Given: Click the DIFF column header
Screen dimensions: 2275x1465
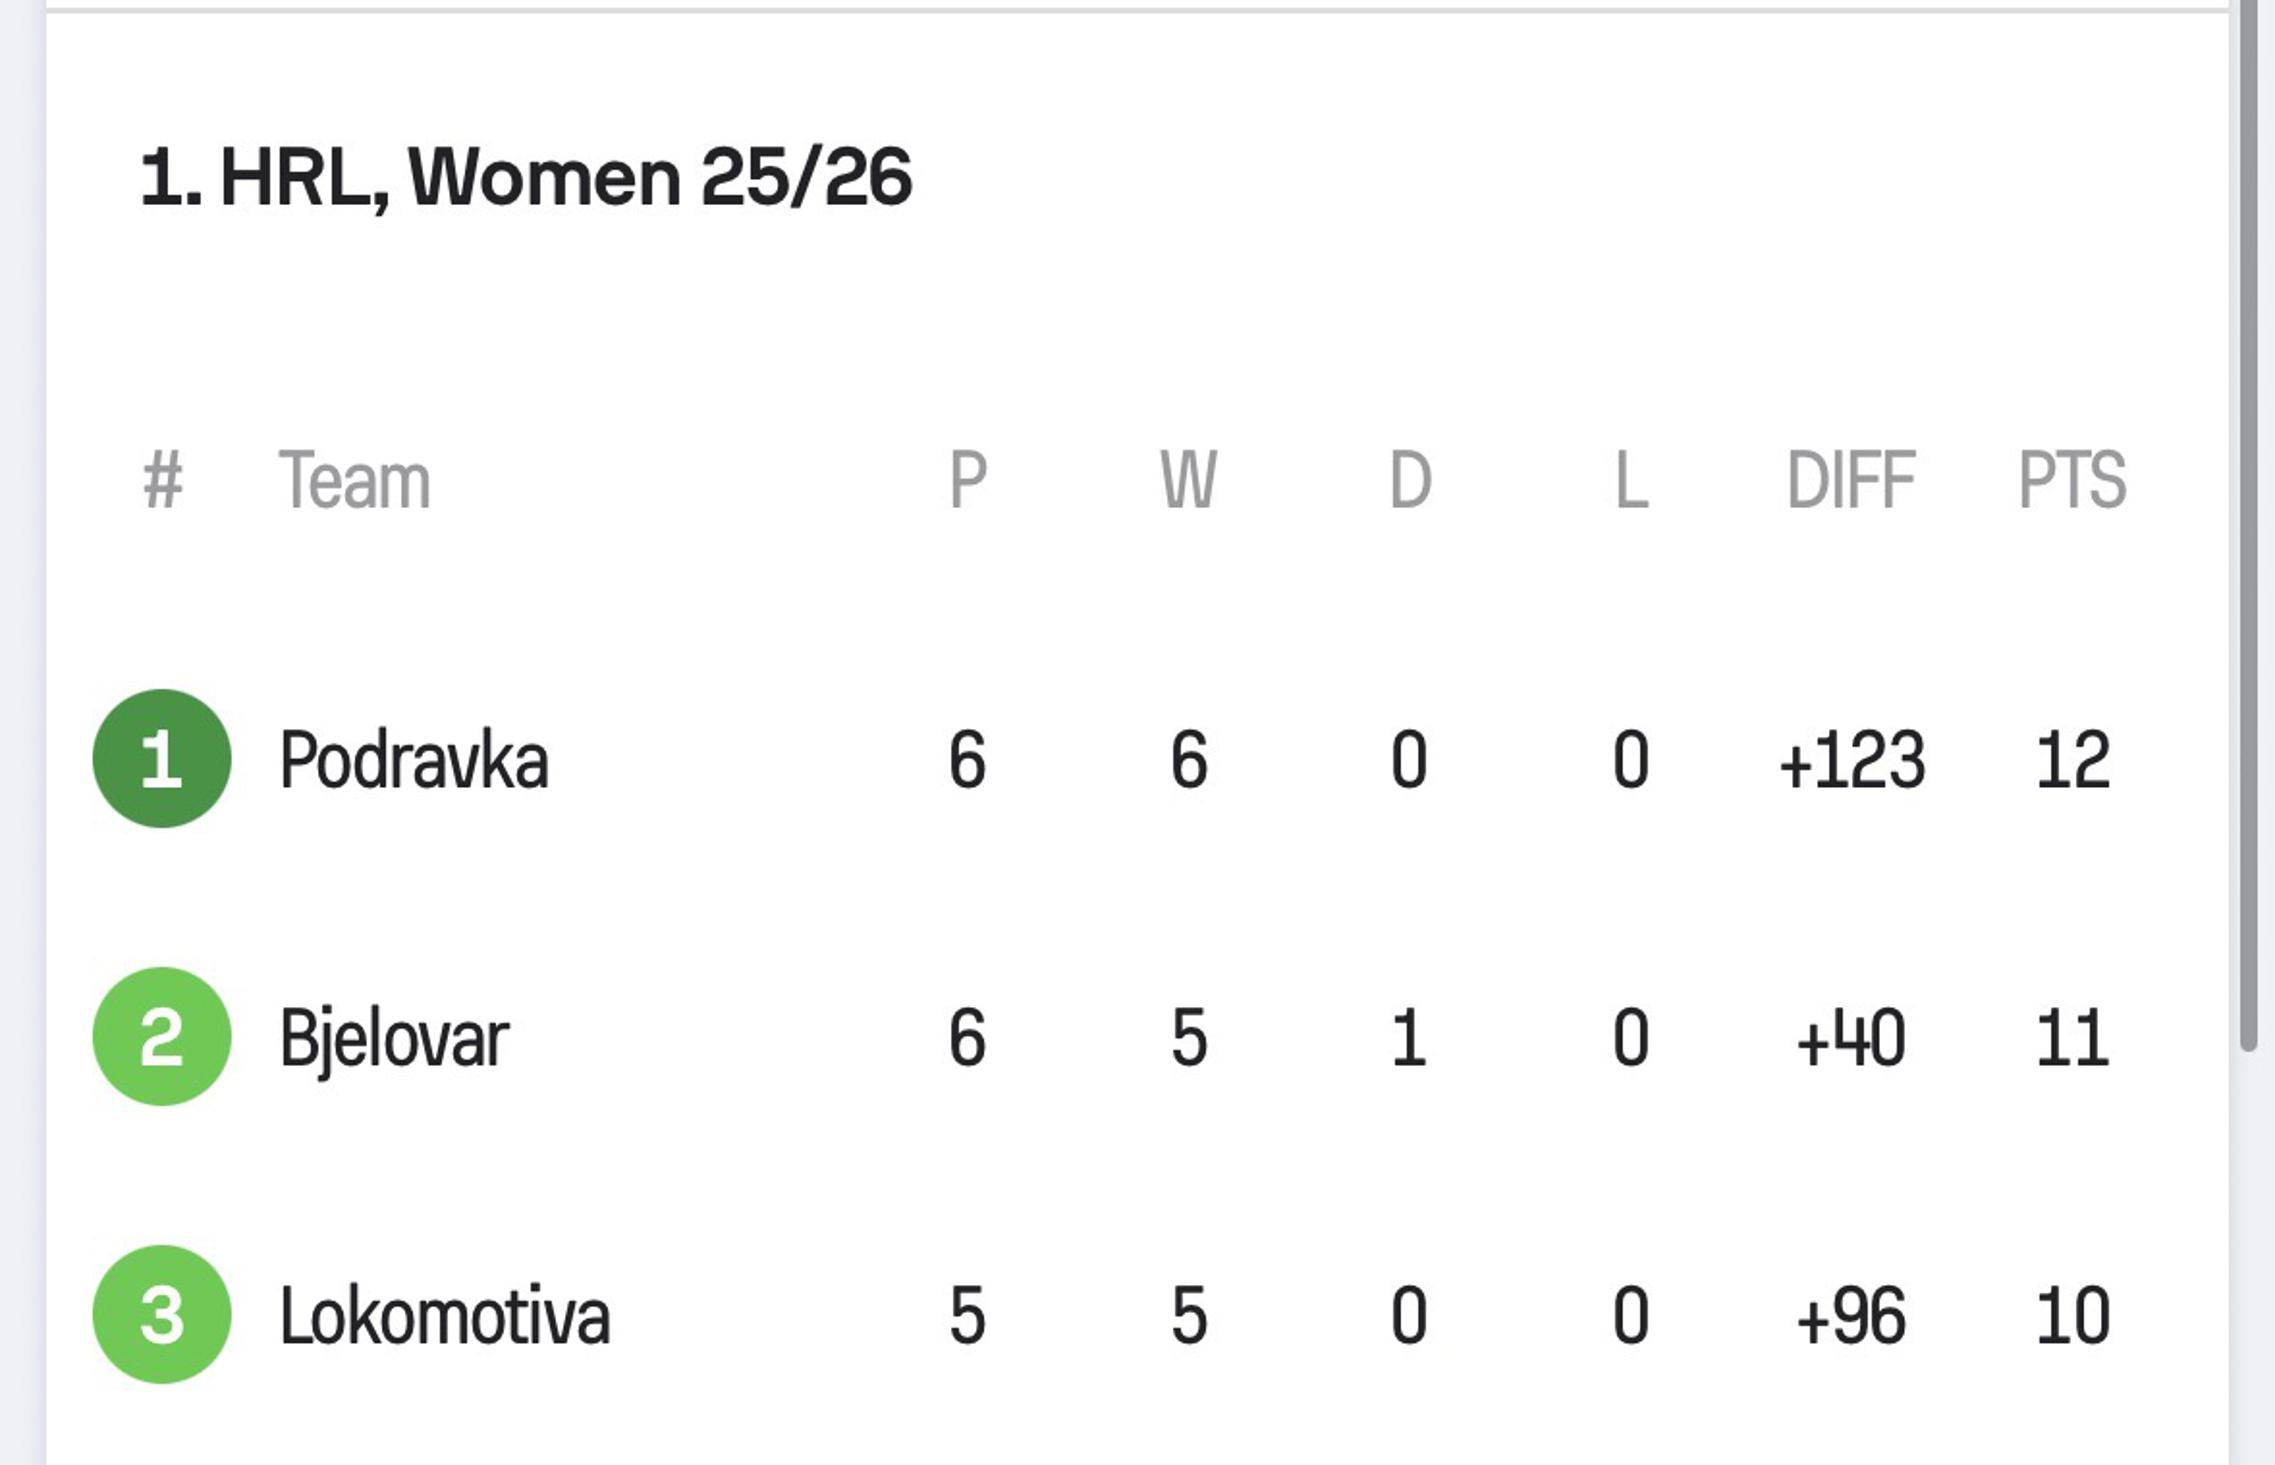Looking at the screenshot, I should 1850,480.
